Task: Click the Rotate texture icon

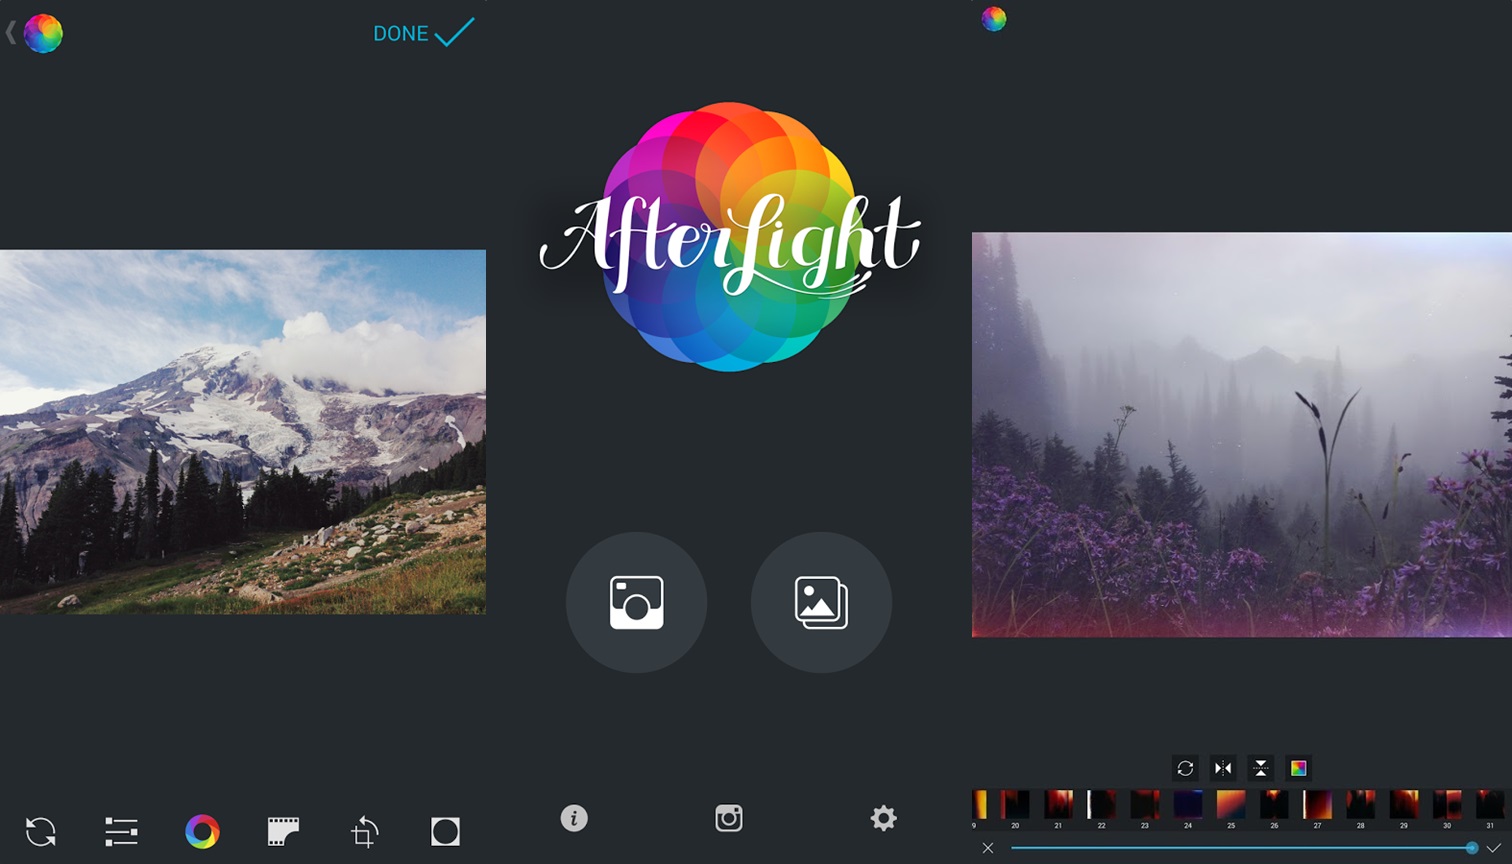Action: [1186, 768]
